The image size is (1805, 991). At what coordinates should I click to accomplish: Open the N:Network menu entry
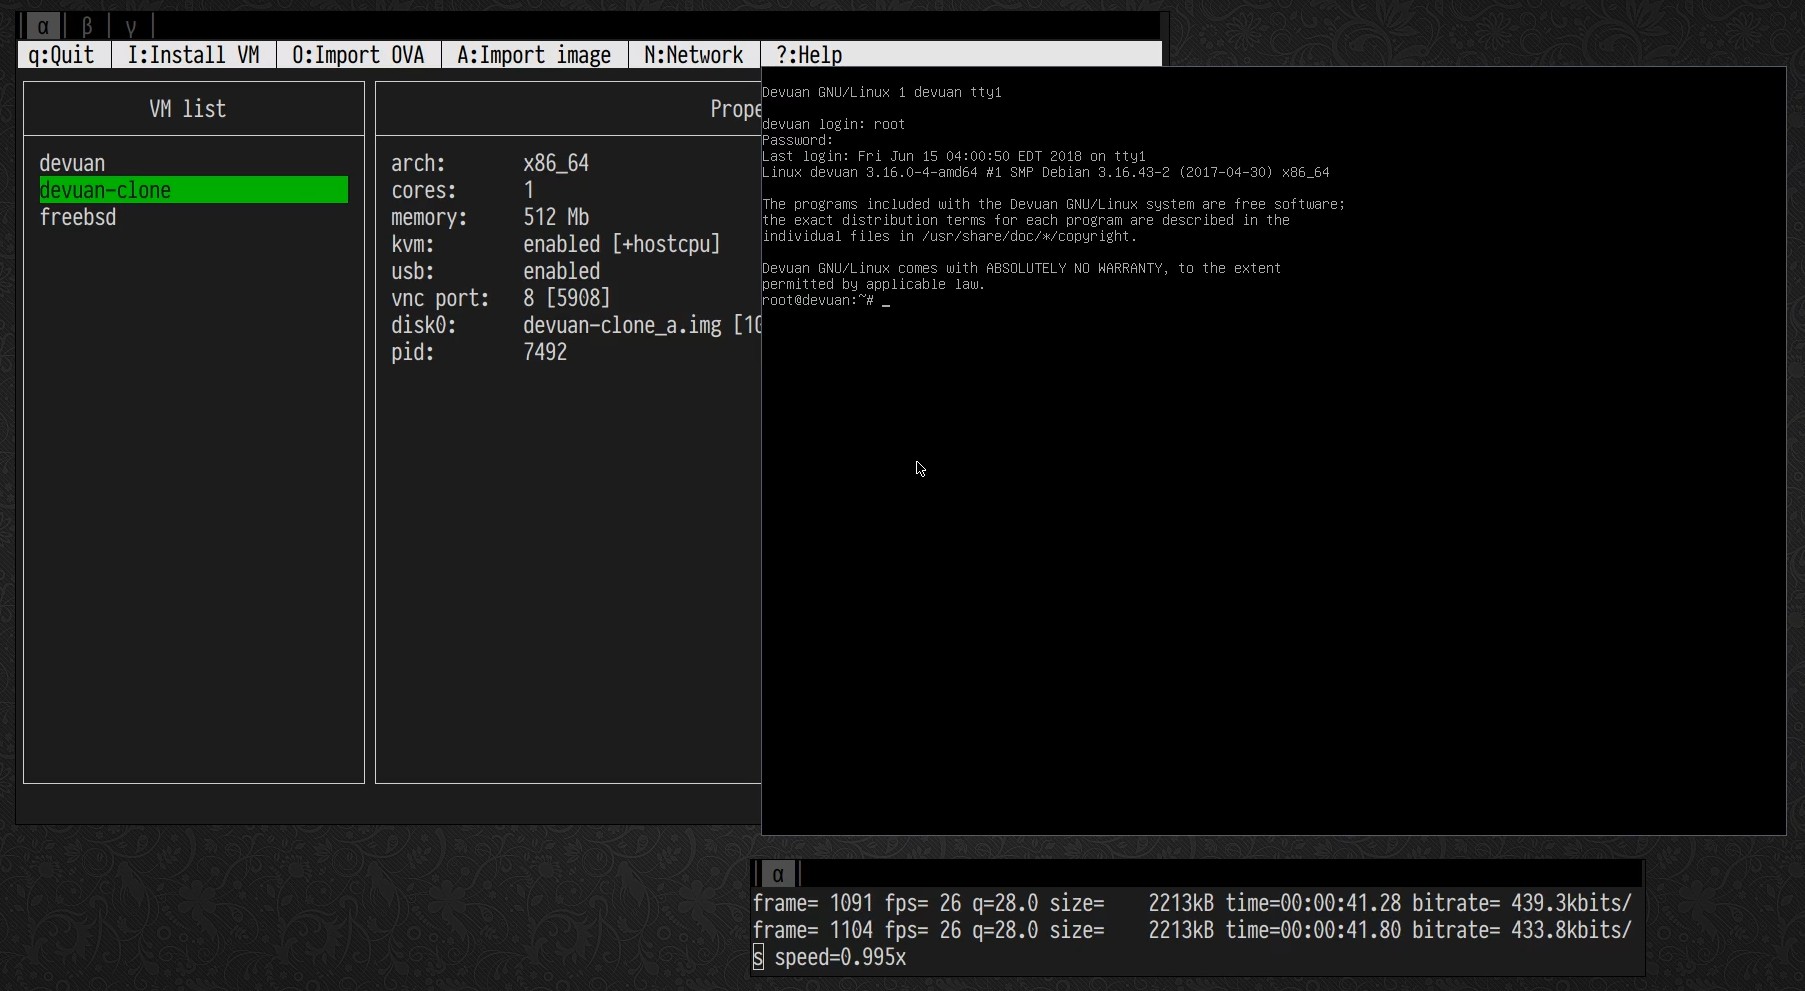[x=693, y=55]
